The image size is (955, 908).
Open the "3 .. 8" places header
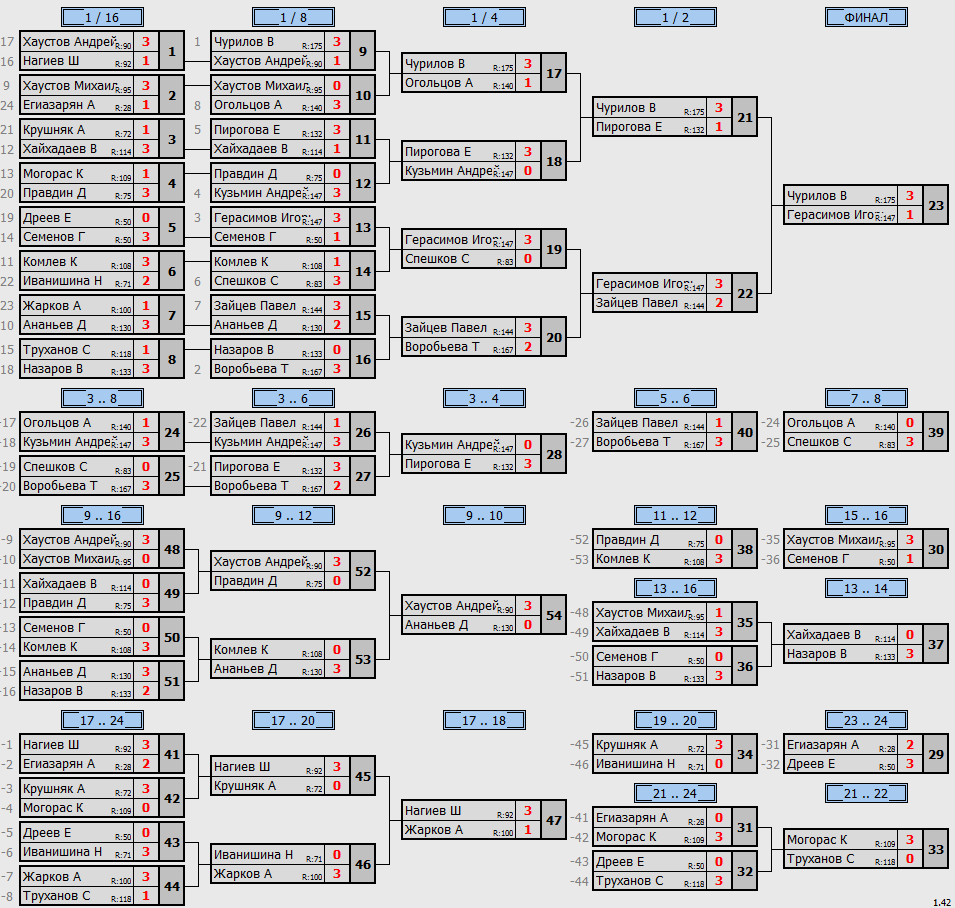tap(102, 398)
